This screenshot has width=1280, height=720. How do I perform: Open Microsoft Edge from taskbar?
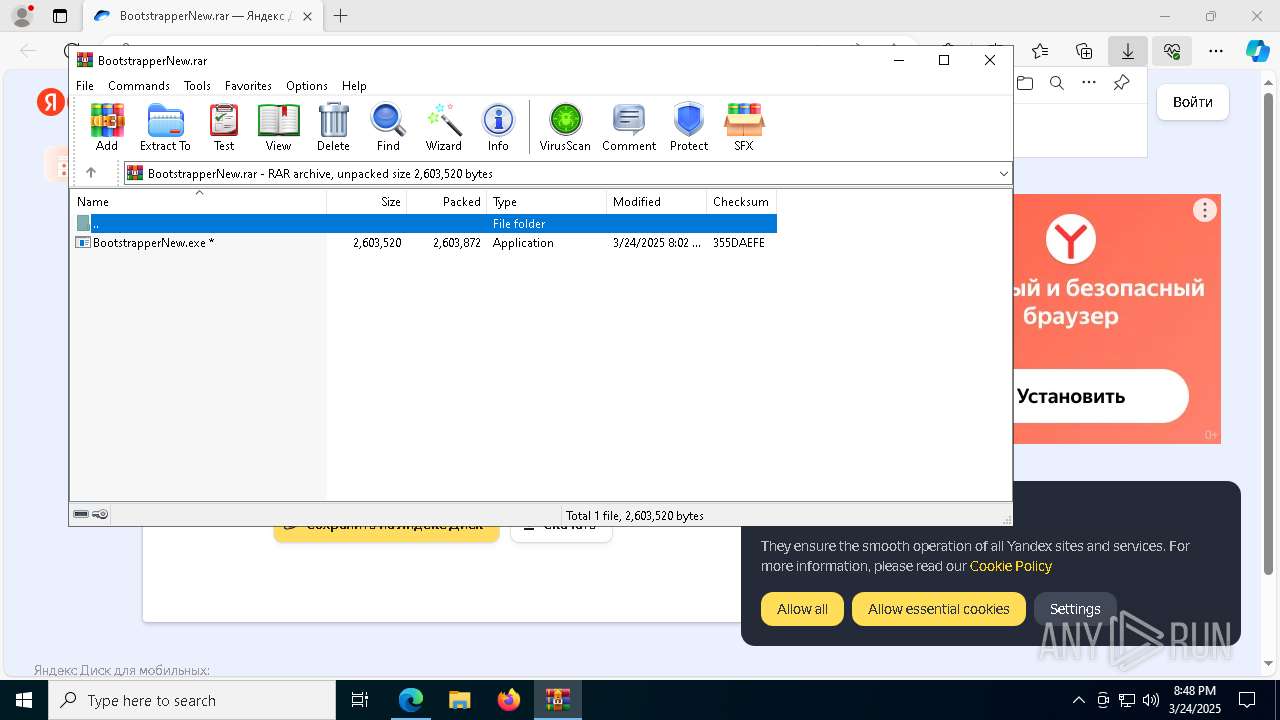point(411,700)
